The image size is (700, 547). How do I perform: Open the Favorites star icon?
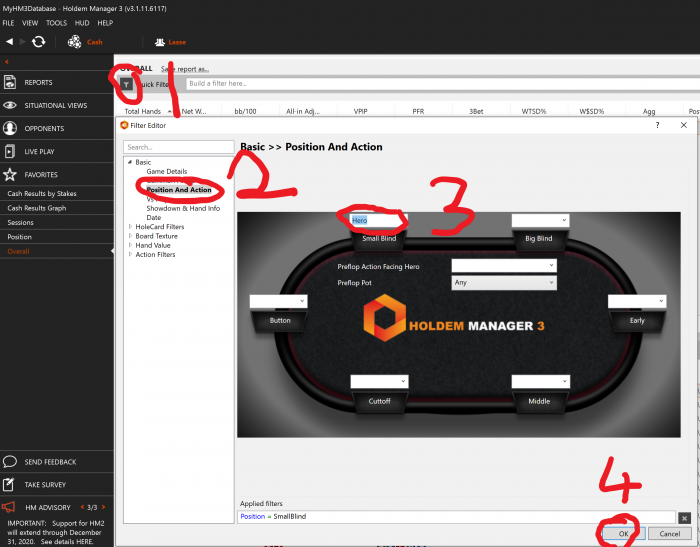tap(10, 175)
